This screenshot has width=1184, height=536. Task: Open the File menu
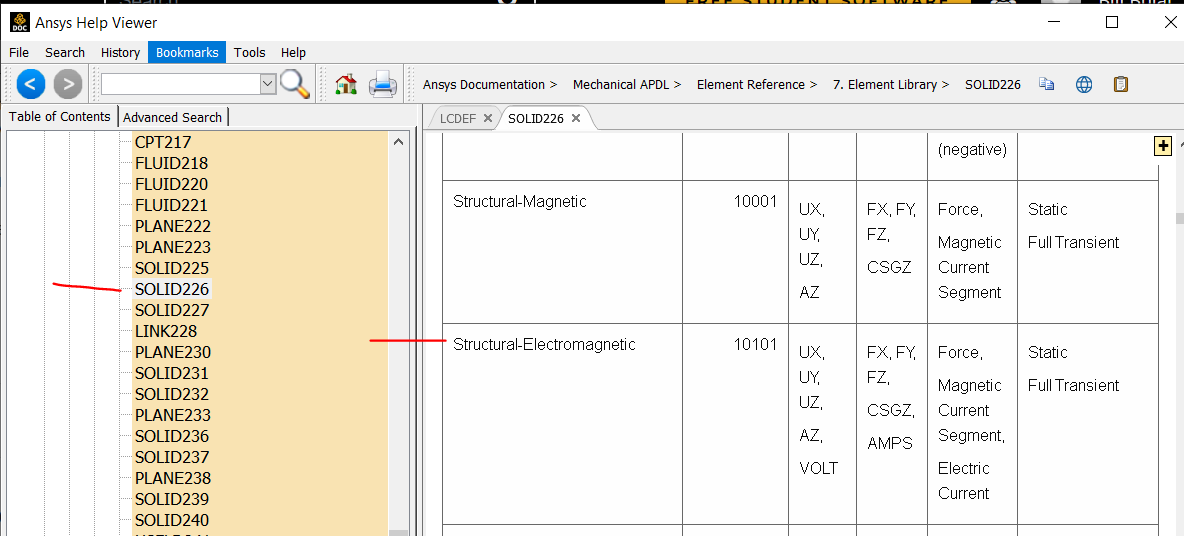coord(19,52)
